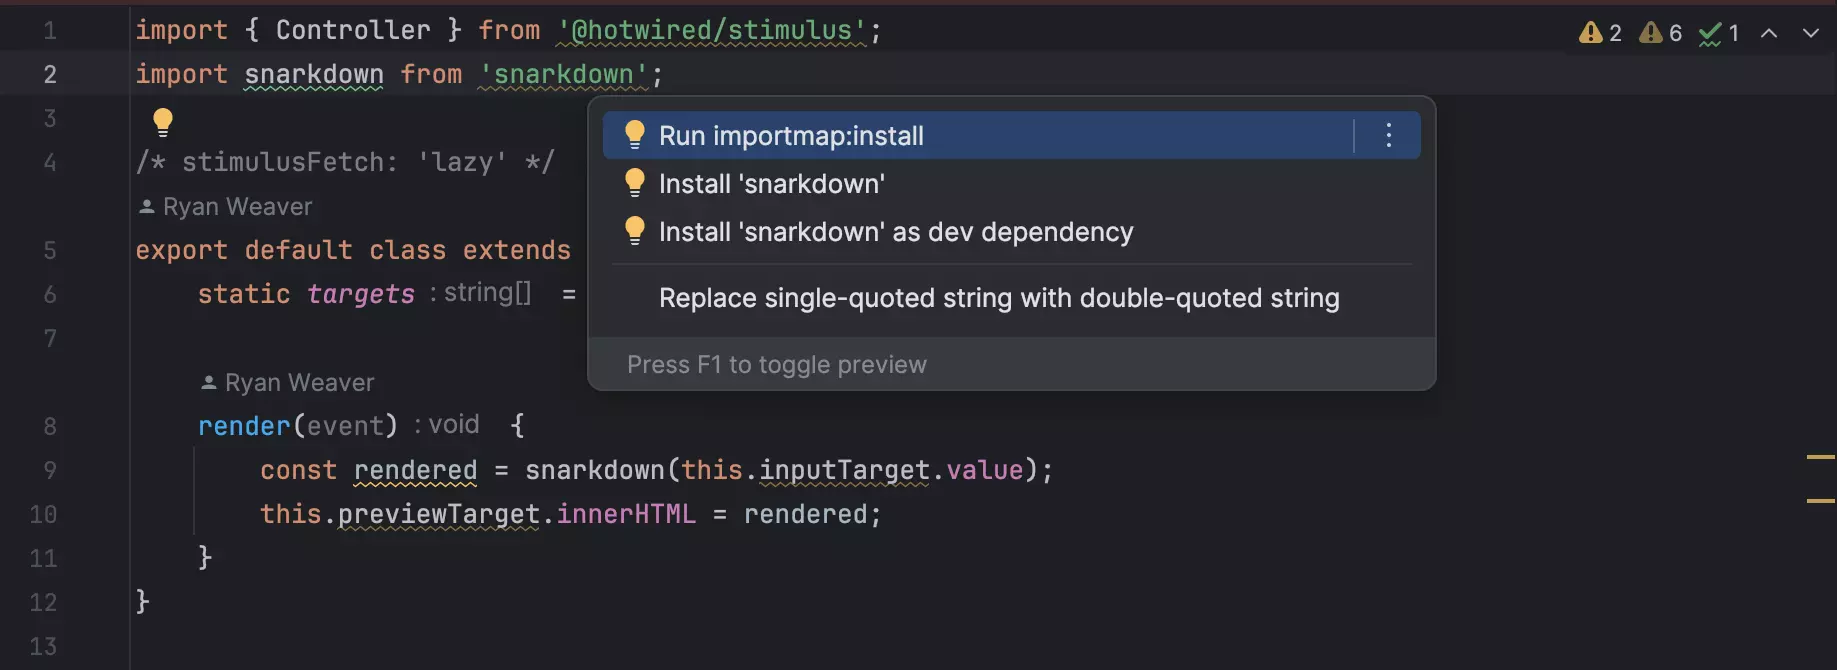The height and width of the screenshot is (670, 1837).
Task: Go to previous highlighted error arrow
Action: click(1768, 33)
